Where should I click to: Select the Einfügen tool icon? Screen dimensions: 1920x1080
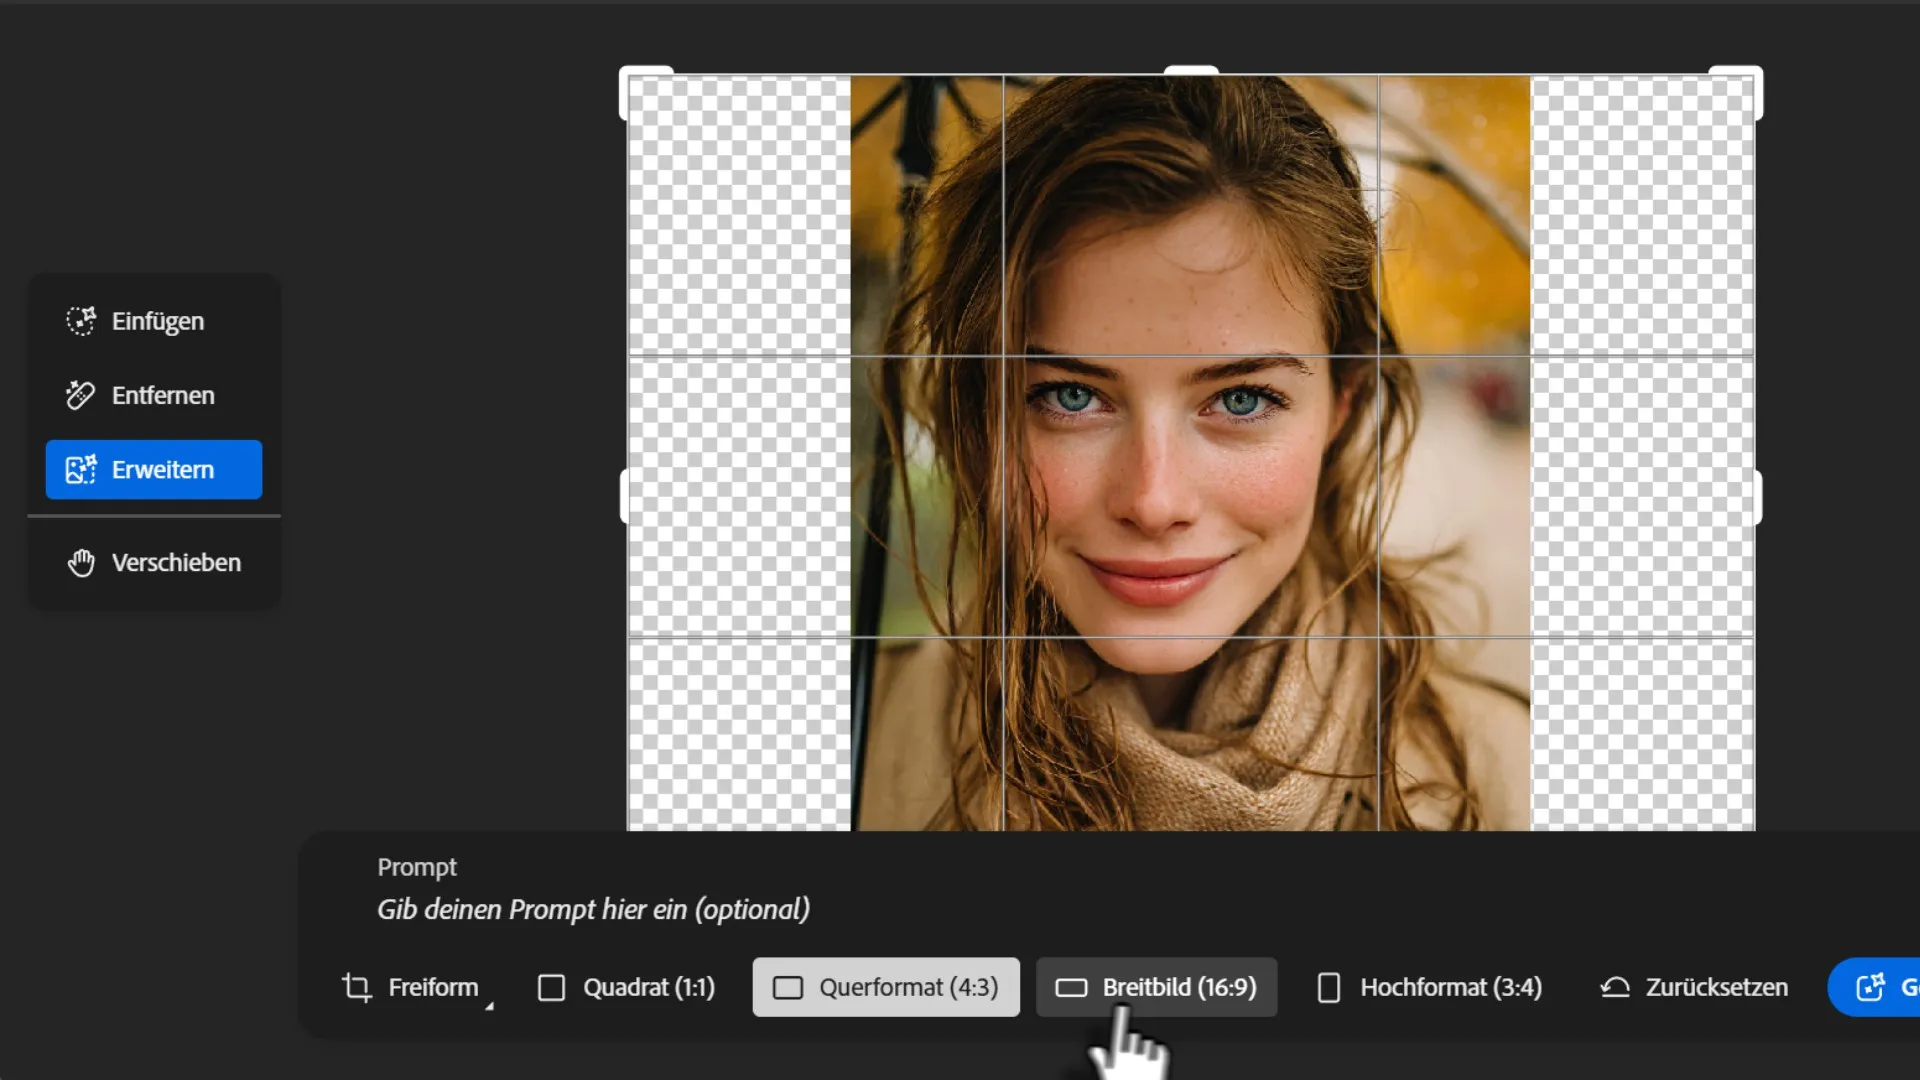coord(81,321)
